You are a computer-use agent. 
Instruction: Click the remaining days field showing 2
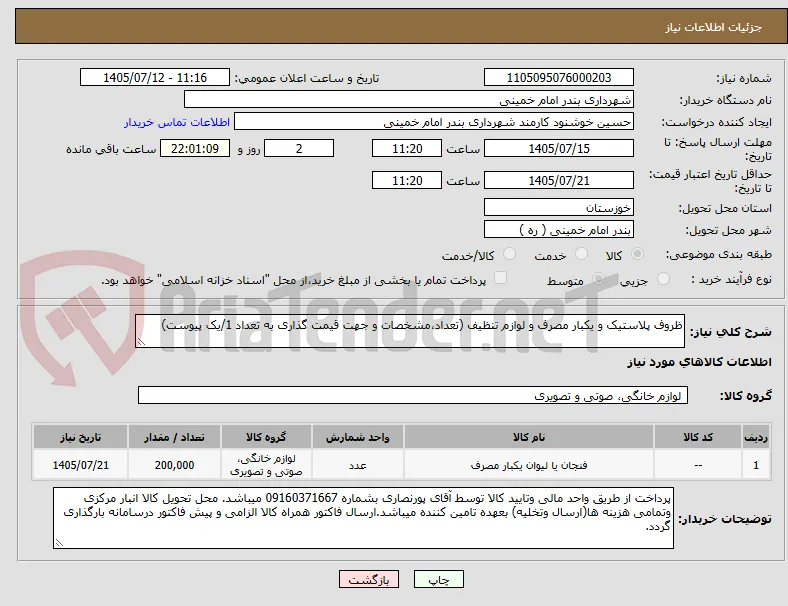pyautogui.click(x=299, y=148)
